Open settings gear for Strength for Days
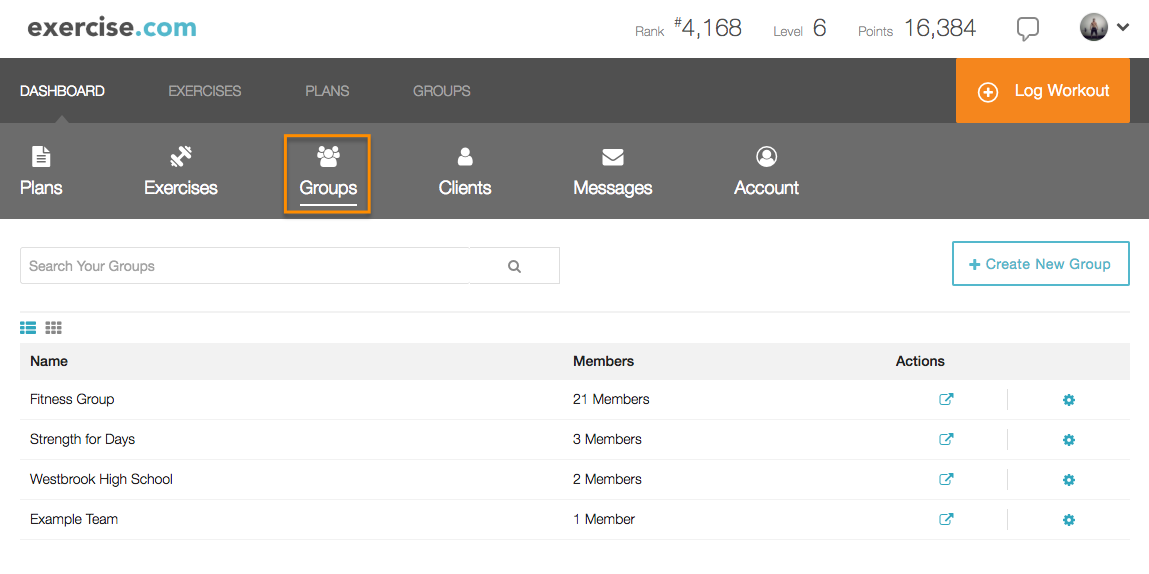The image size is (1149, 574). (1068, 440)
